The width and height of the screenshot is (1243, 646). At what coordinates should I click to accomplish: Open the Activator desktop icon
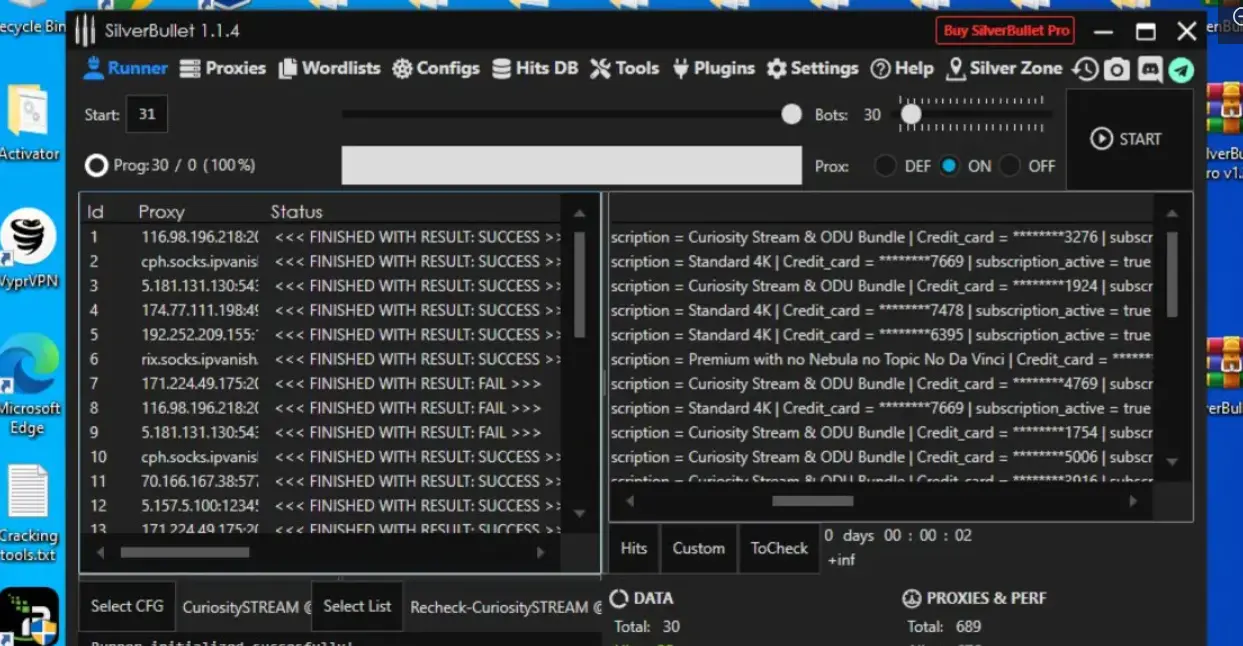(31, 122)
